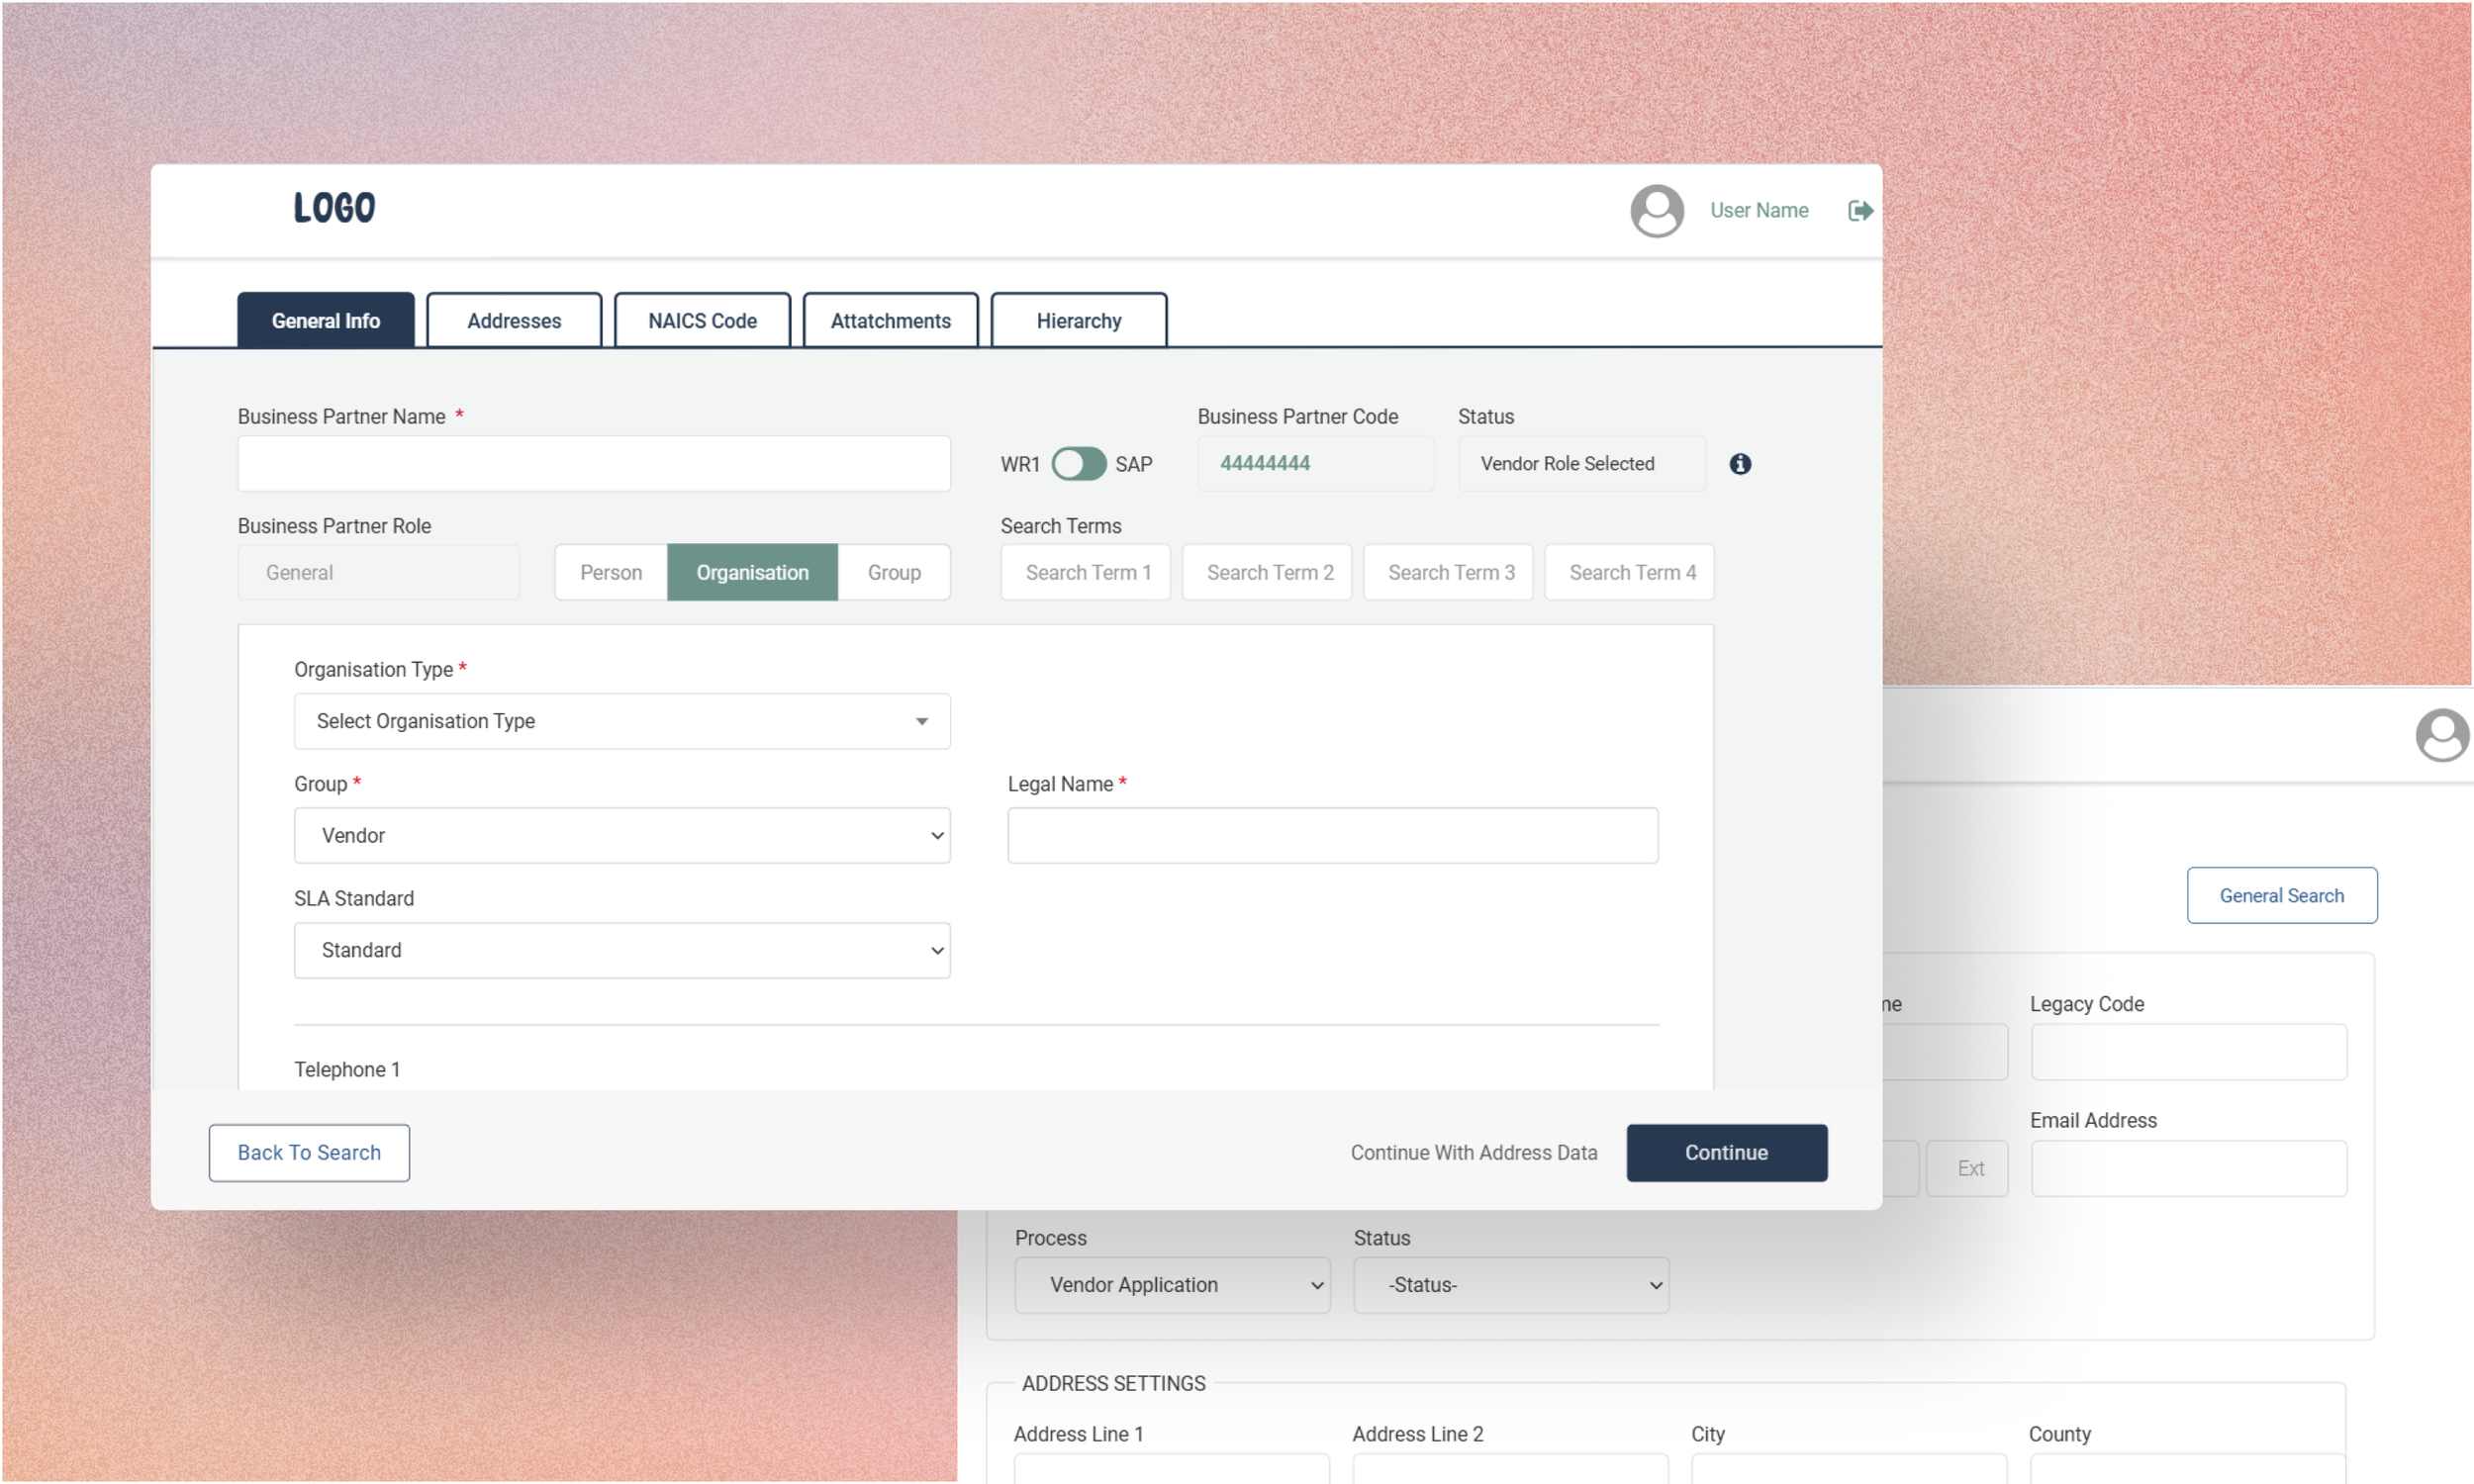The height and width of the screenshot is (1484, 2474).
Task: Click the avatar icon in background window
Action: (2441, 735)
